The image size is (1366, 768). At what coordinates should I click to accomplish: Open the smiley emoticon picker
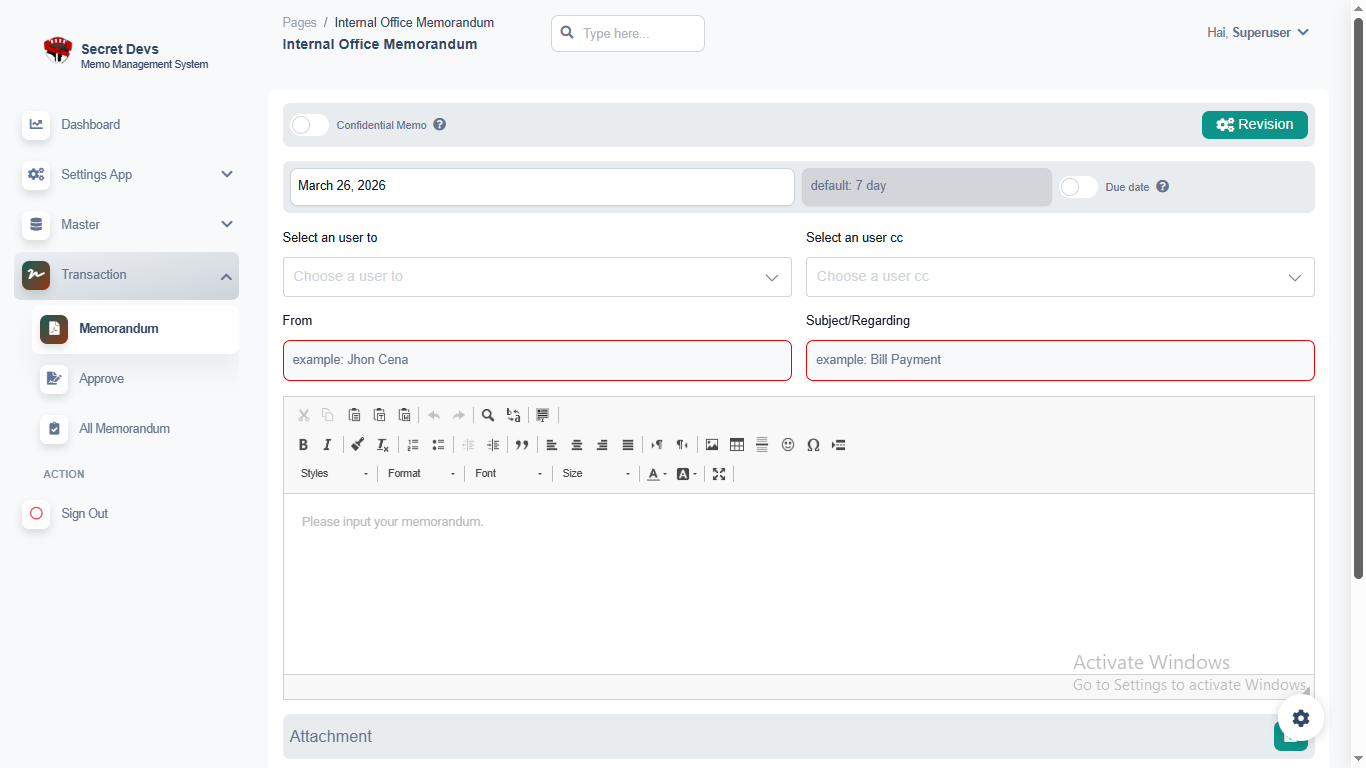pyautogui.click(x=788, y=445)
